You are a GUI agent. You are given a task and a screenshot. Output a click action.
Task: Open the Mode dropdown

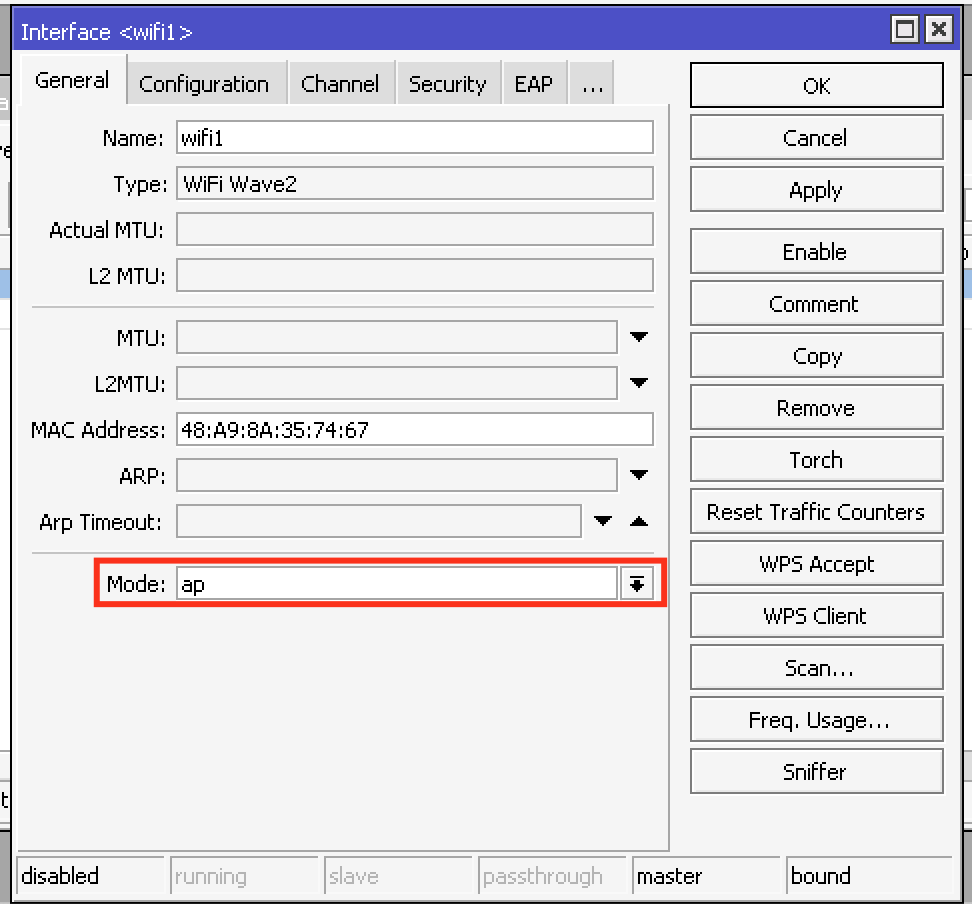coord(637,583)
